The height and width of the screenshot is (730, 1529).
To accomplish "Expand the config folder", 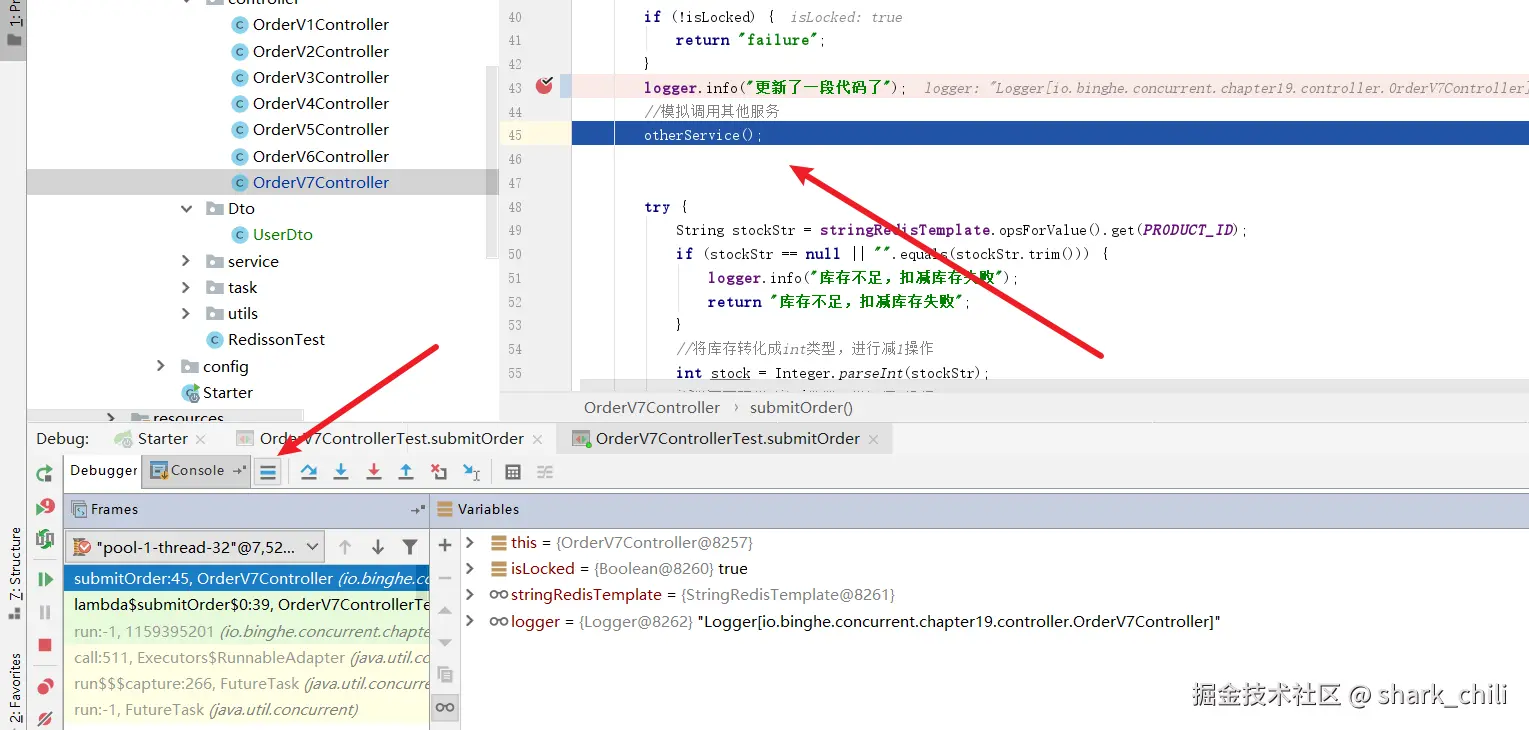I will (x=161, y=366).
